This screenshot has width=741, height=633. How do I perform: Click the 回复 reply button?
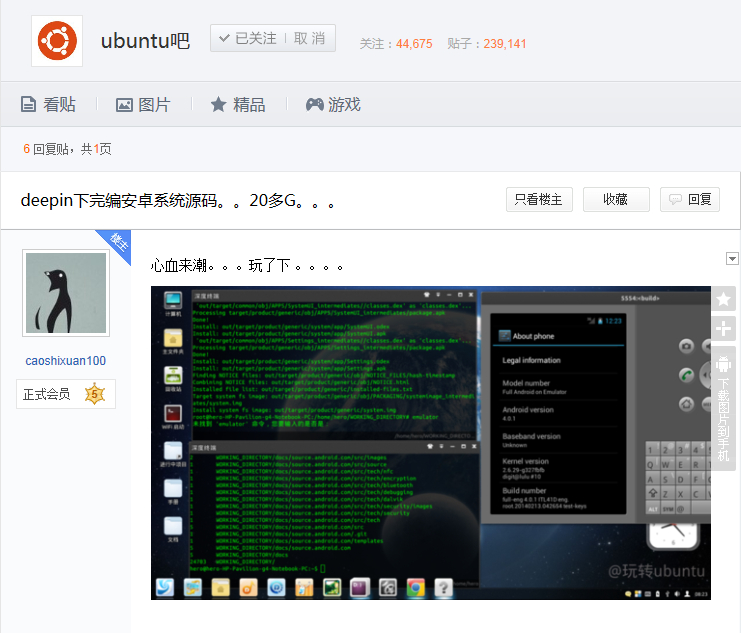690,199
